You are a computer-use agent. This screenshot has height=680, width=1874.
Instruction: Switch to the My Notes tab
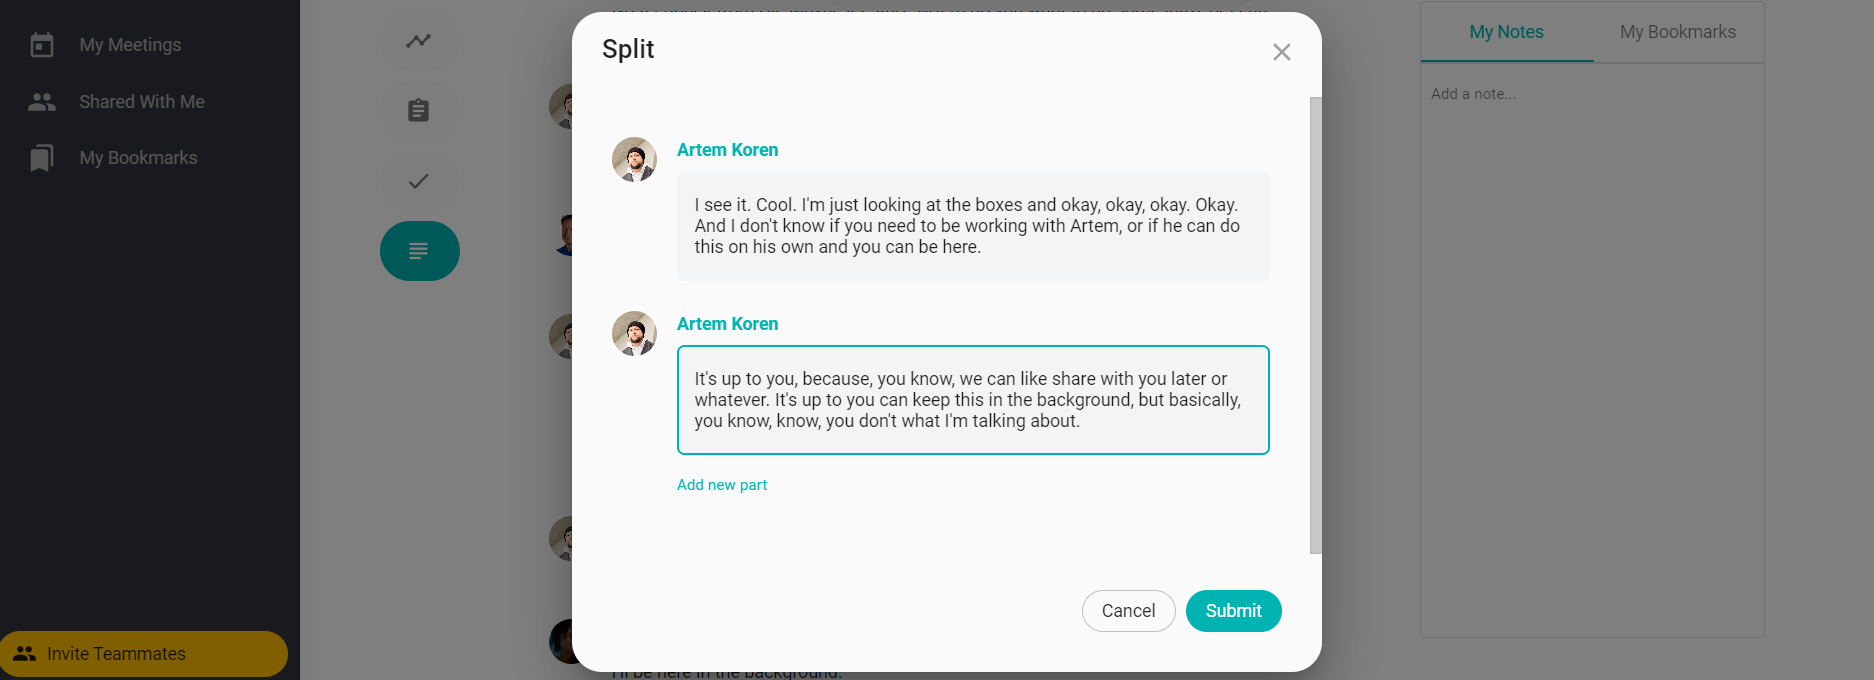click(1506, 32)
